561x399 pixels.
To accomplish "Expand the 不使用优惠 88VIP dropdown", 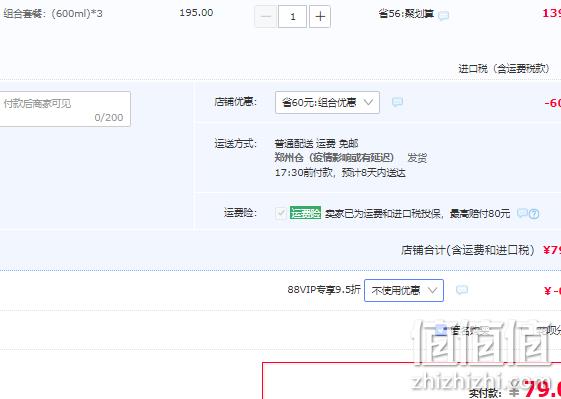I will pyautogui.click(x=404, y=290).
